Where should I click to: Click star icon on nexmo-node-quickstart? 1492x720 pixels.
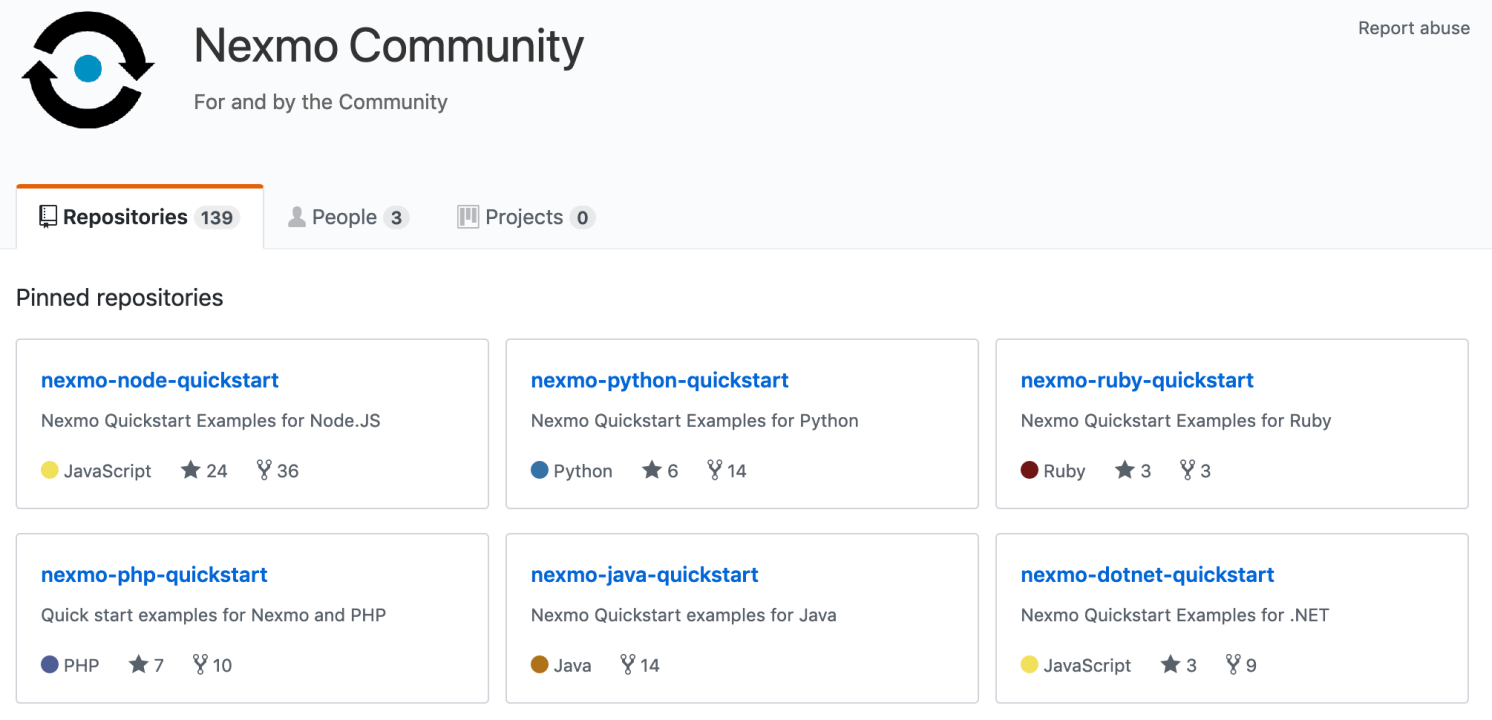click(191, 470)
